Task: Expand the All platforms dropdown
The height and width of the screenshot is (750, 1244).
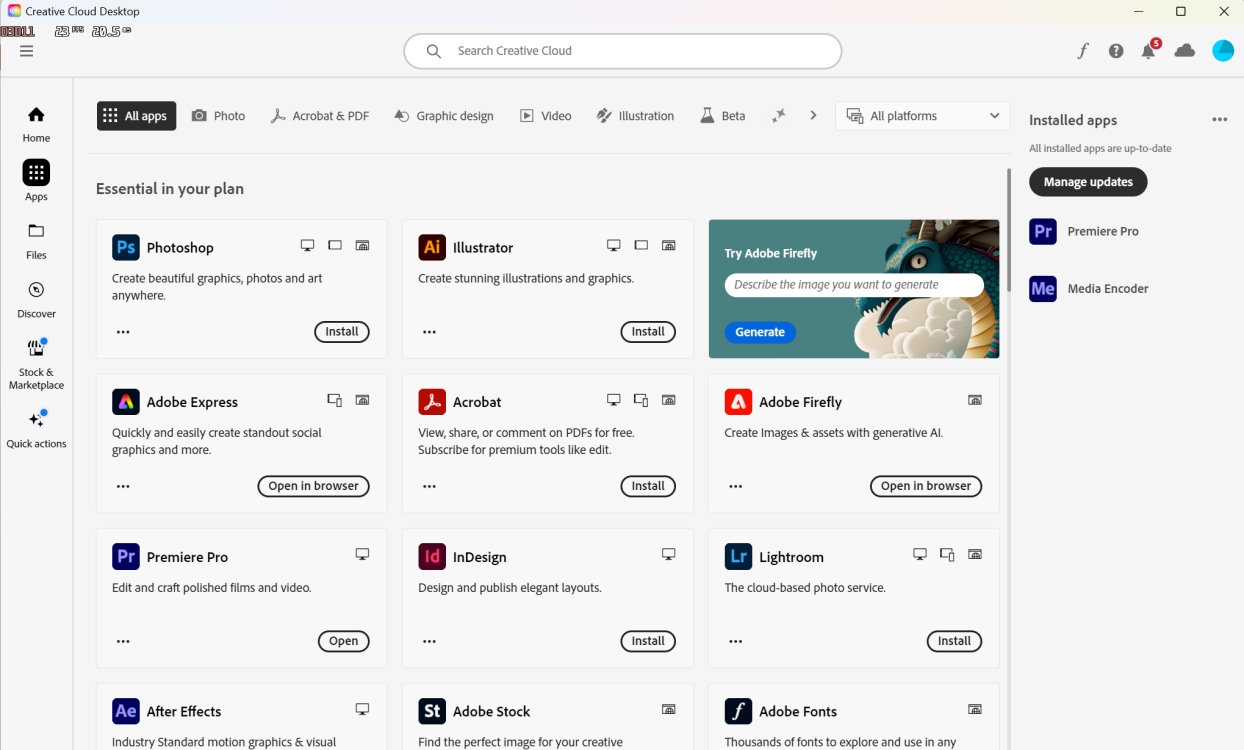Action: tap(922, 116)
